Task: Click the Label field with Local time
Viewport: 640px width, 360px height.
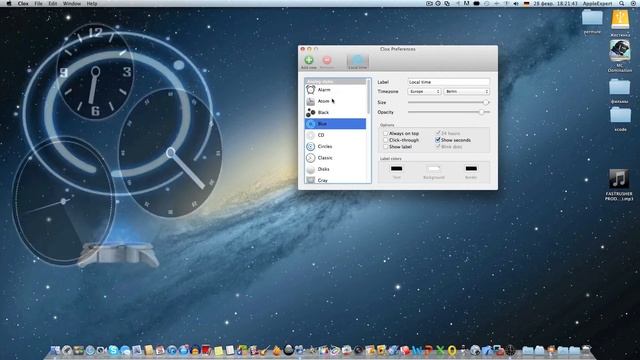Action: tap(449, 82)
